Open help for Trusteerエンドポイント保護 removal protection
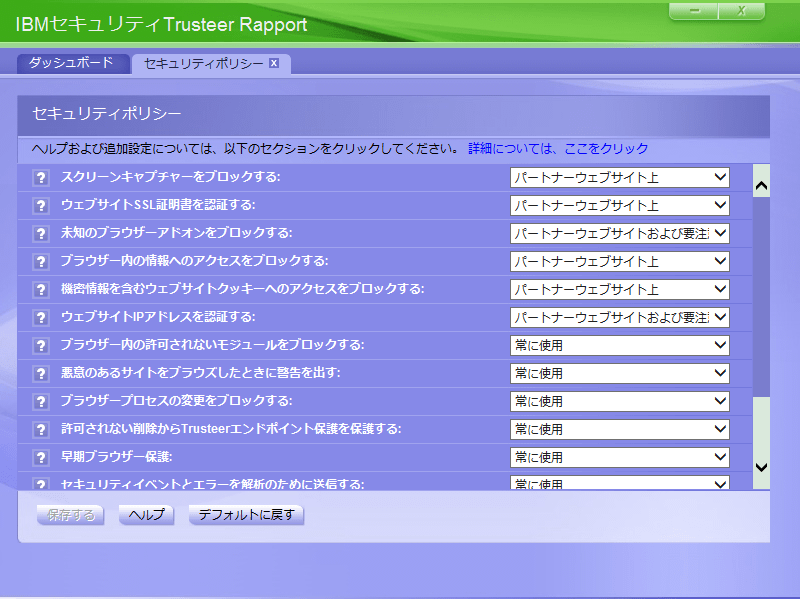The width and height of the screenshot is (800, 599). pyautogui.click(x=41, y=430)
